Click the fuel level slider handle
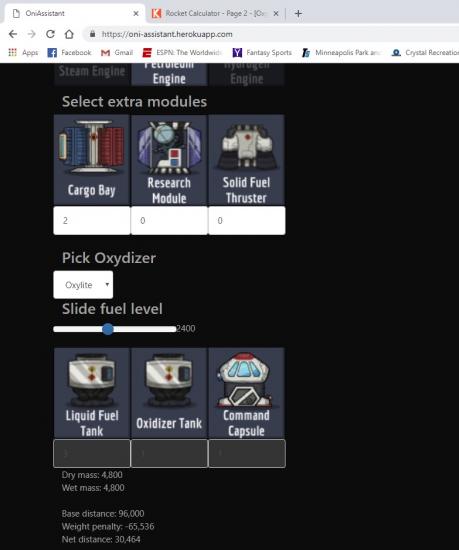 [108, 329]
